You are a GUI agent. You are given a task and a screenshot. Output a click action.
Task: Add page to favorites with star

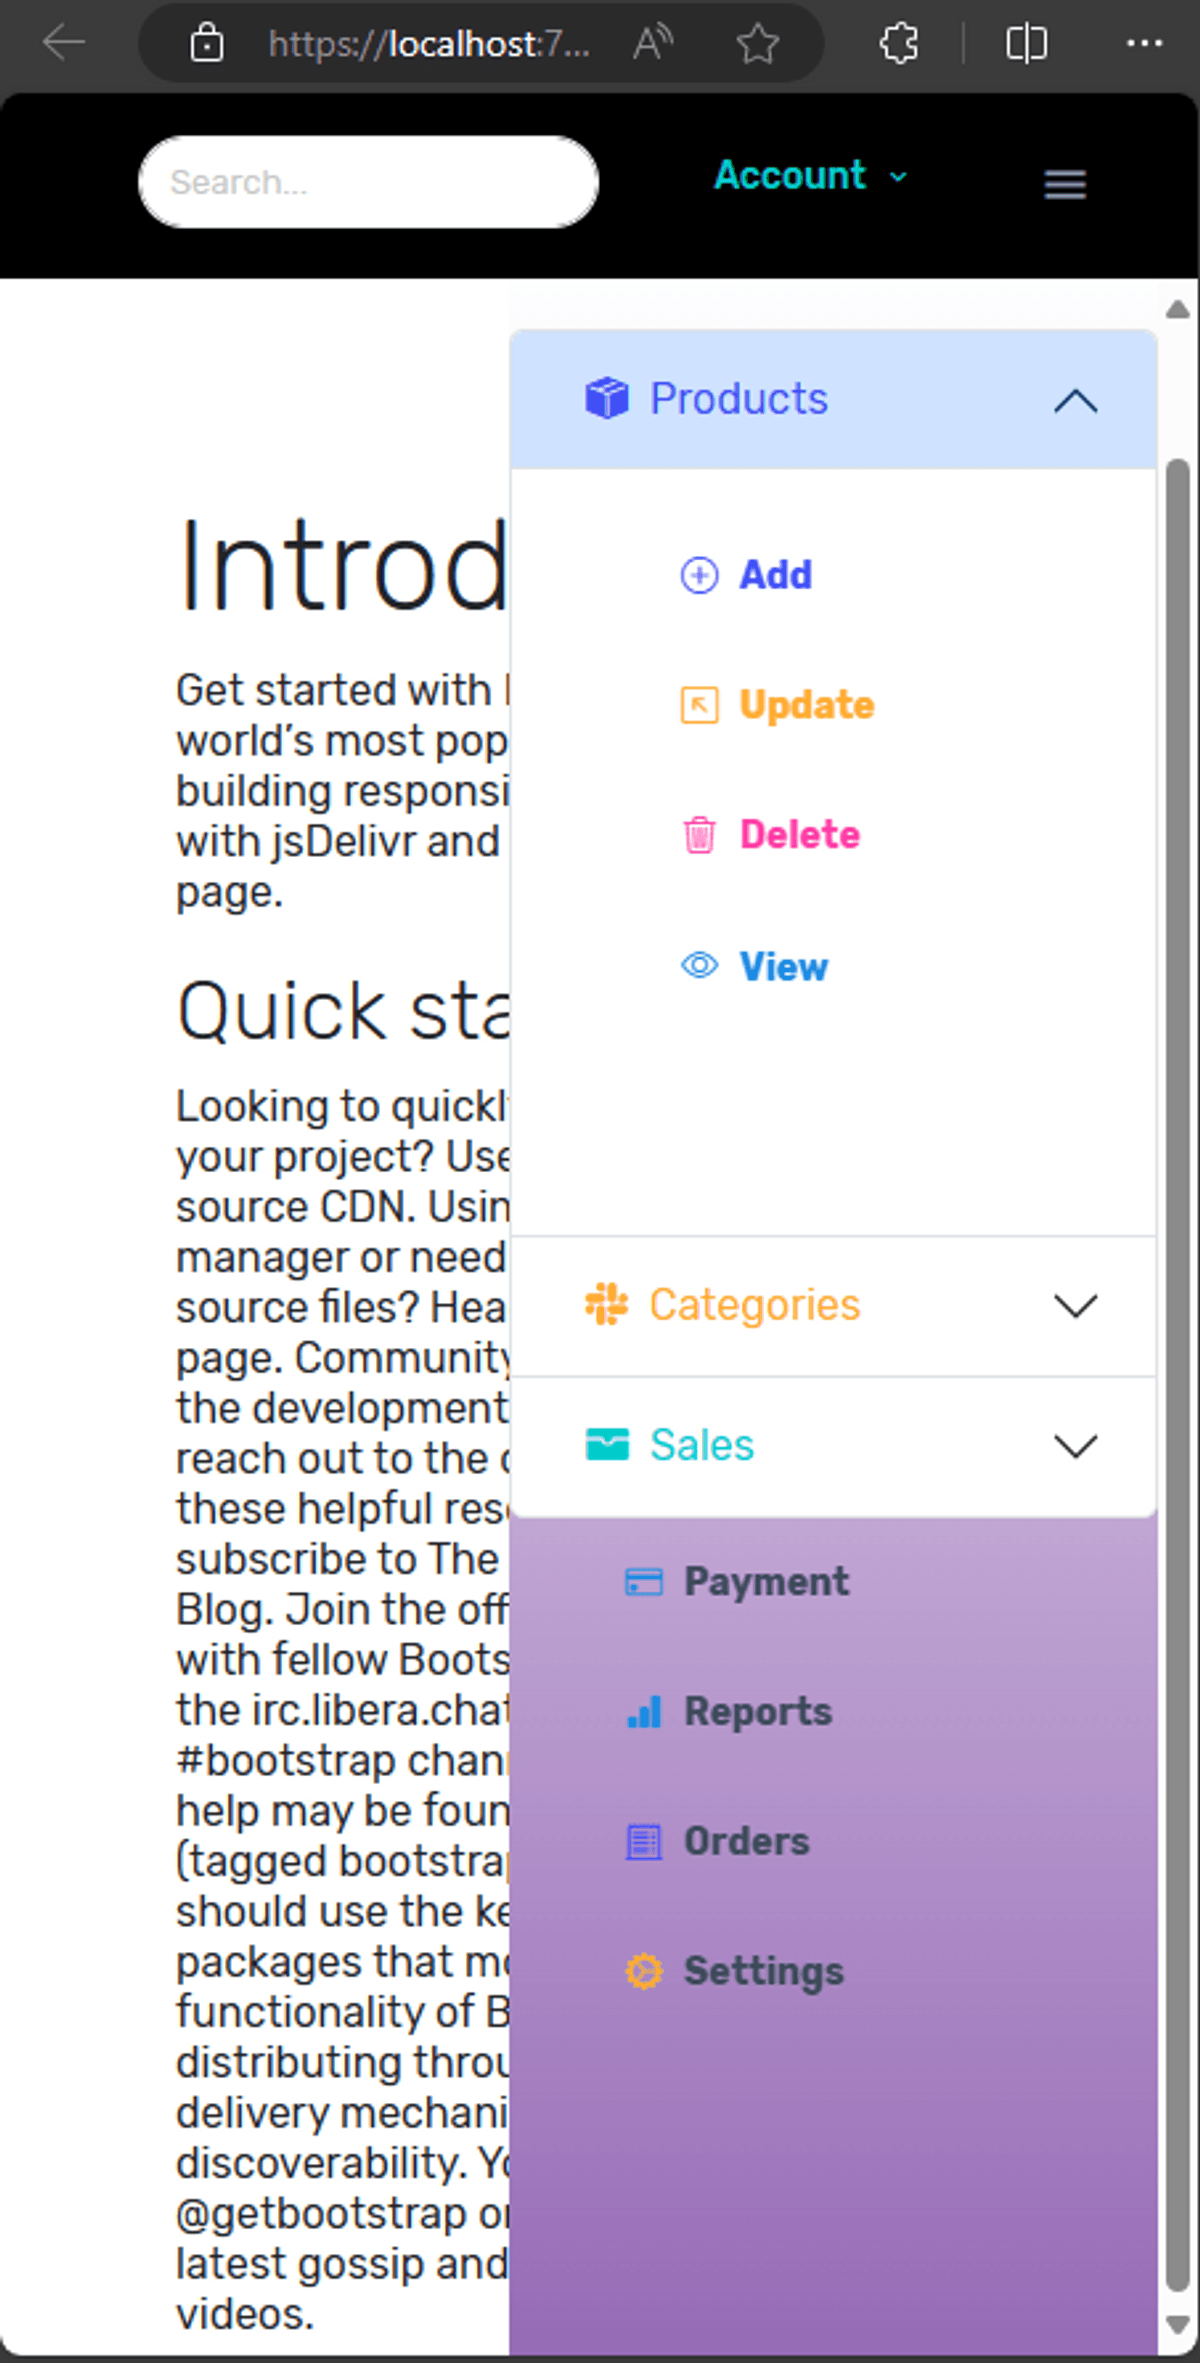[x=757, y=44]
